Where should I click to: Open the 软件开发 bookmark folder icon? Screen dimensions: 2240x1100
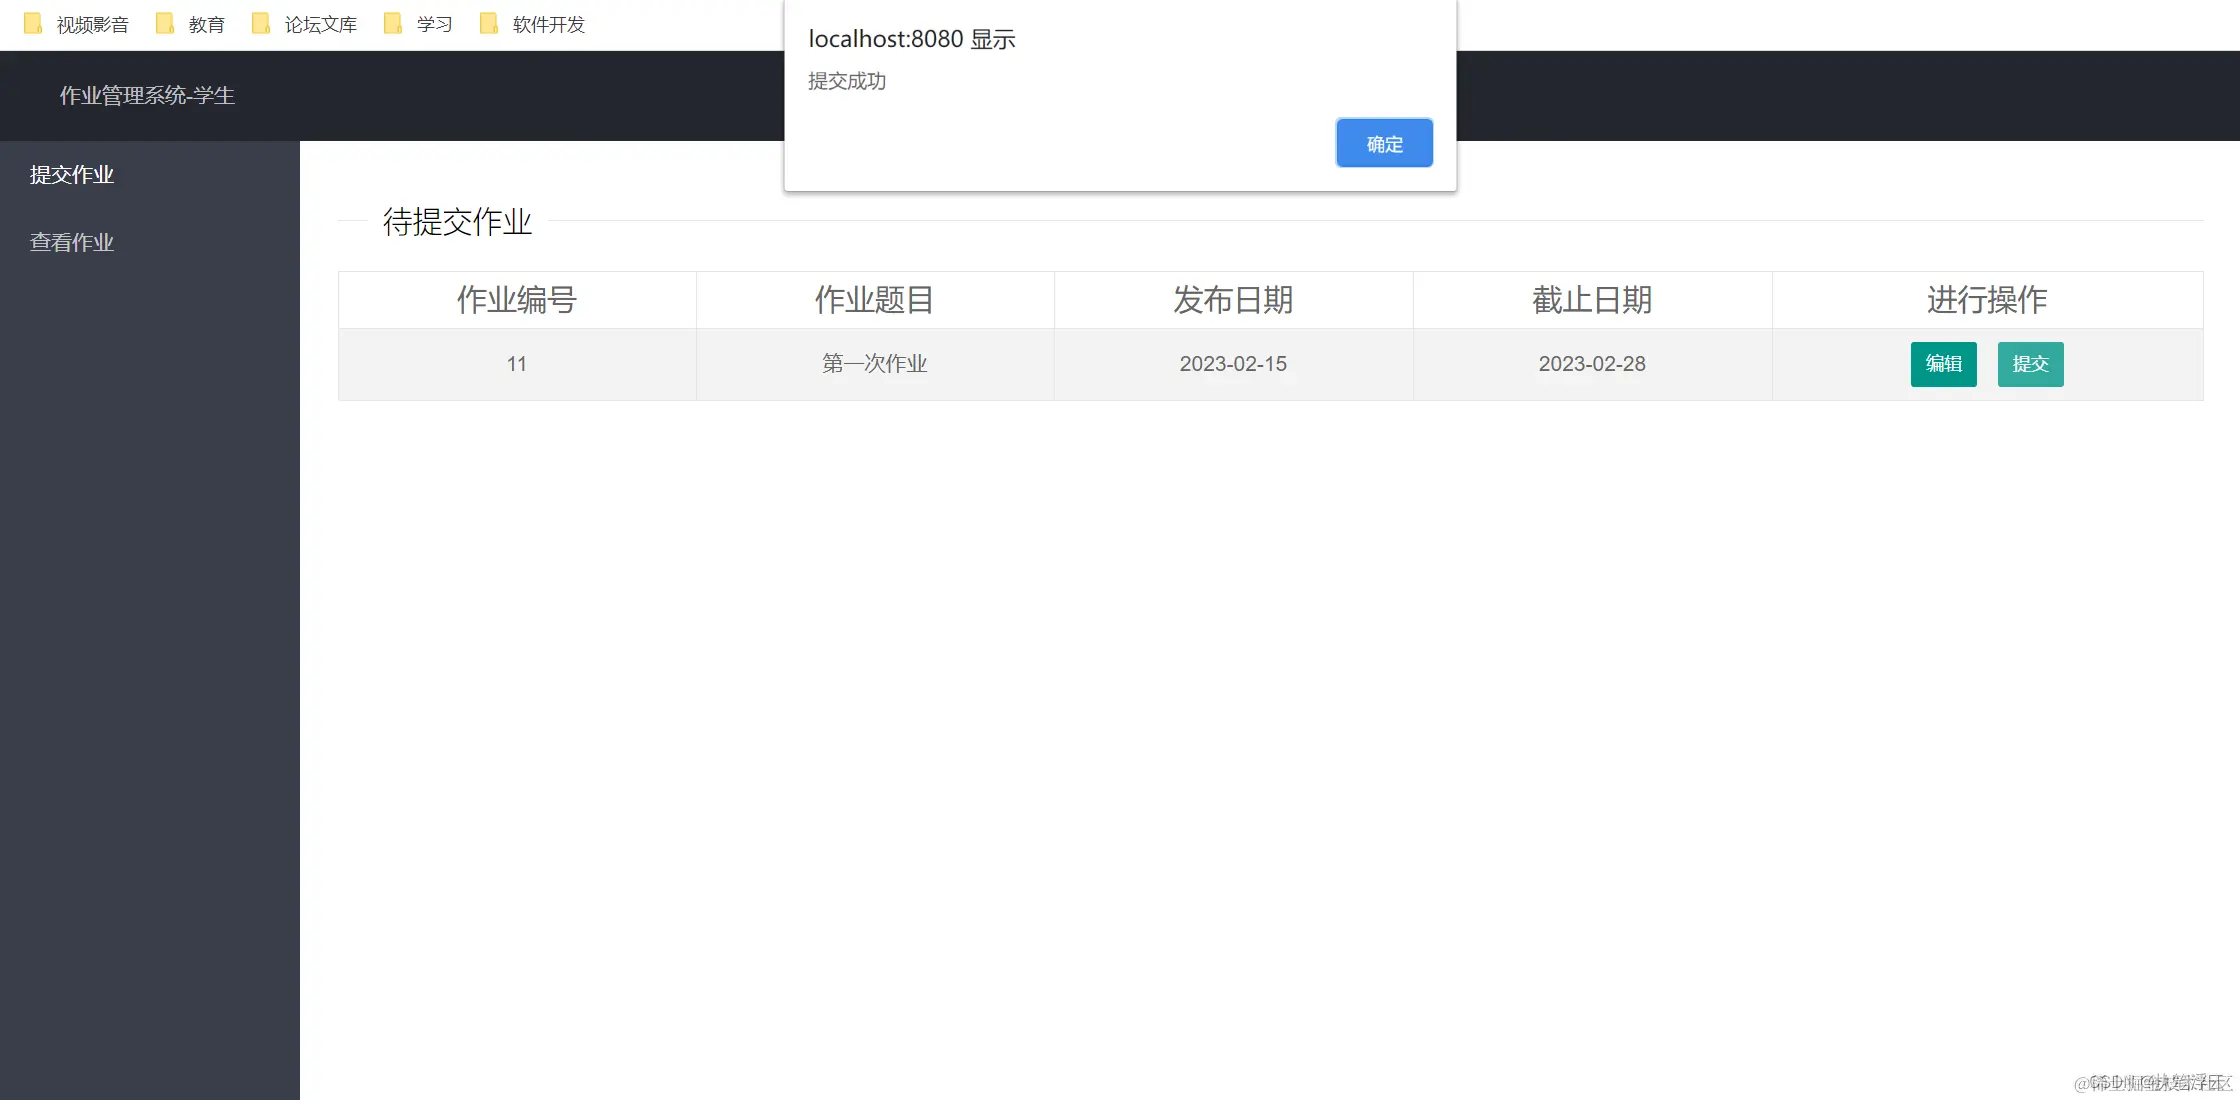[x=489, y=23]
